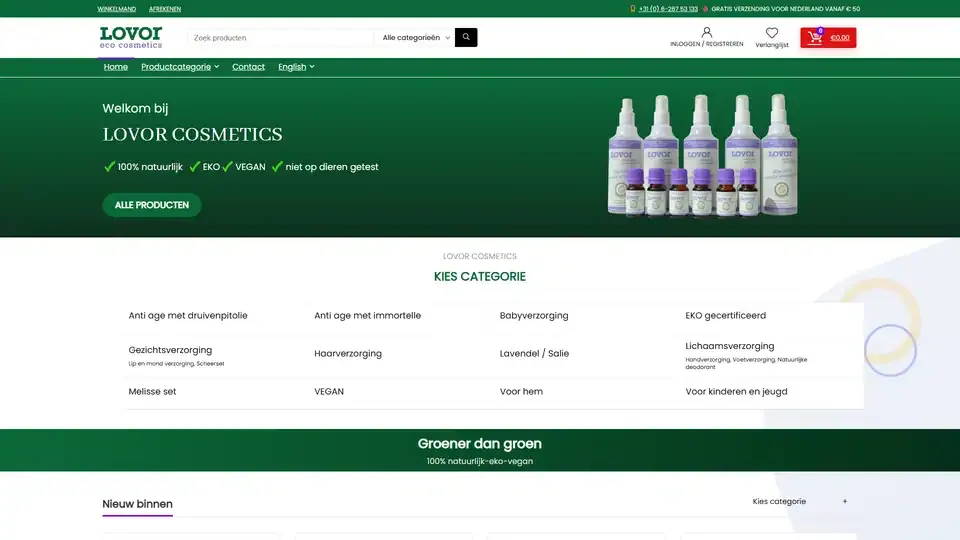
Task: Open Anti age met immortelle category
Action: point(367,315)
